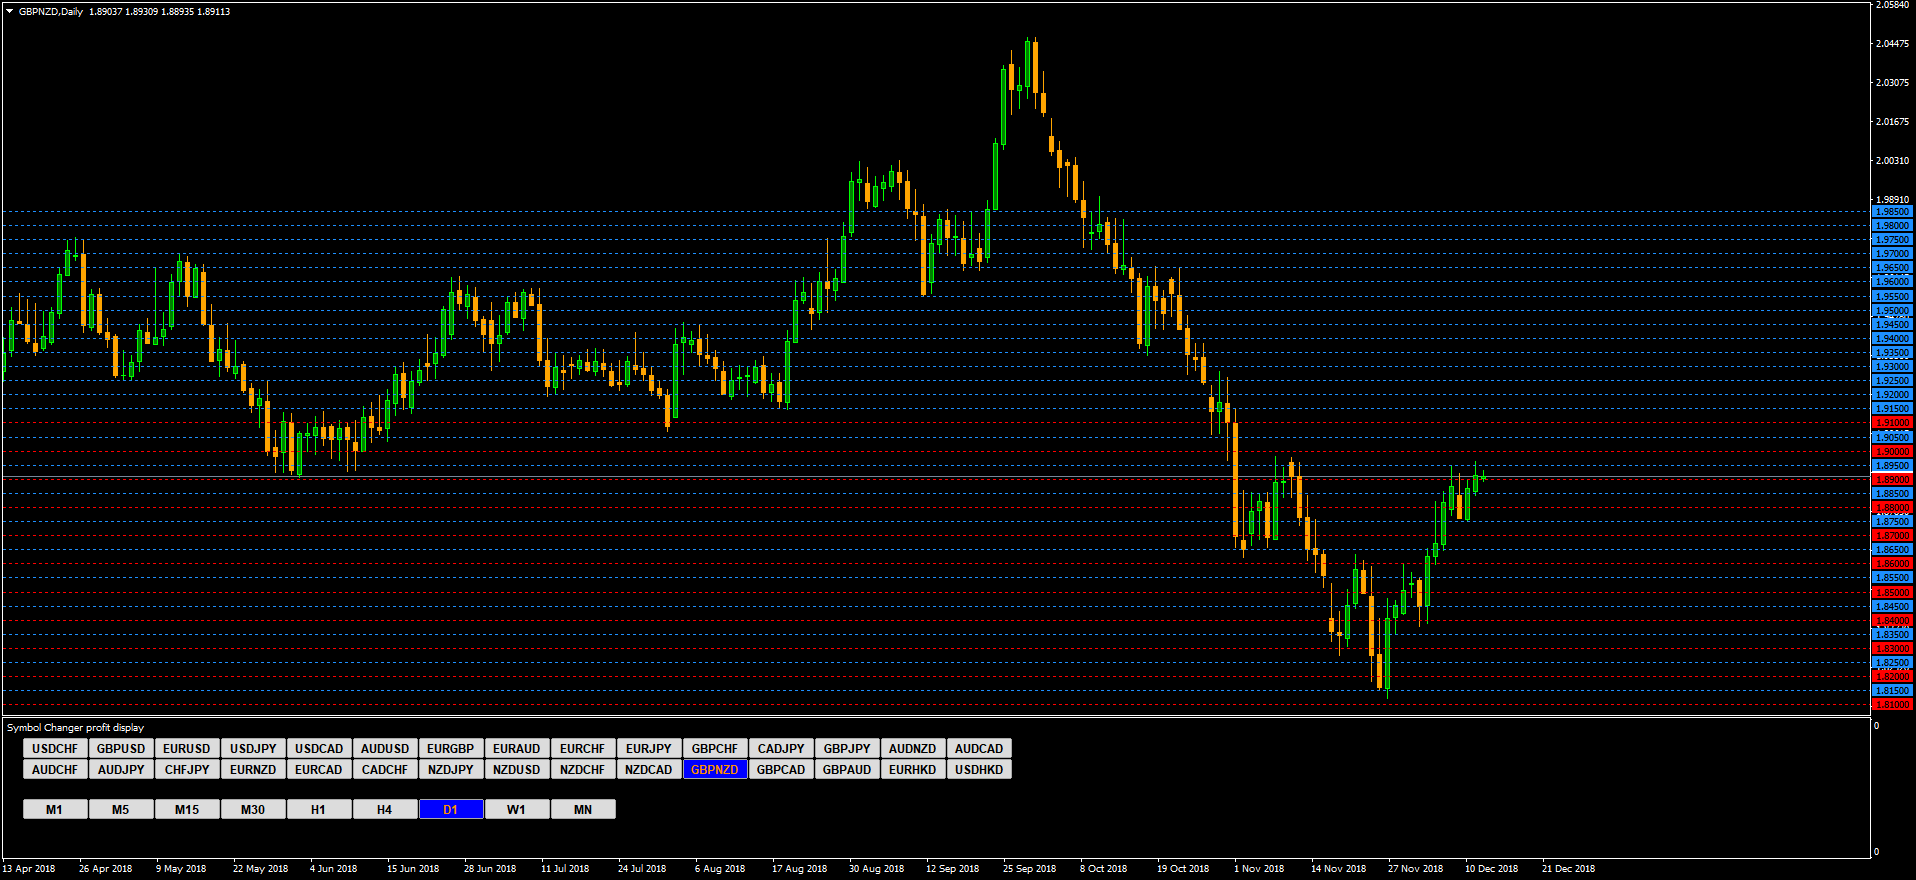Click the 'Symbol Changer profit display' label
1916x880 pixels.
[x=75, y=728]
